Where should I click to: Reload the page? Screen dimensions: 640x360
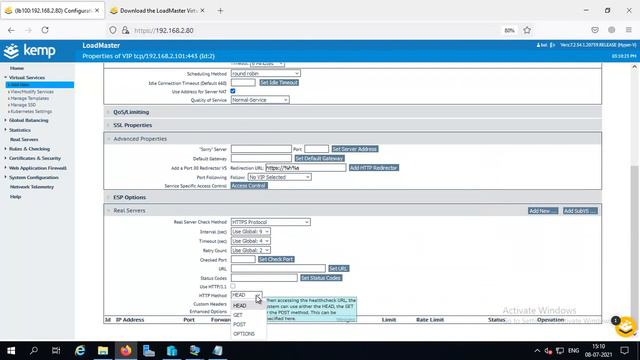pos(45,30)
